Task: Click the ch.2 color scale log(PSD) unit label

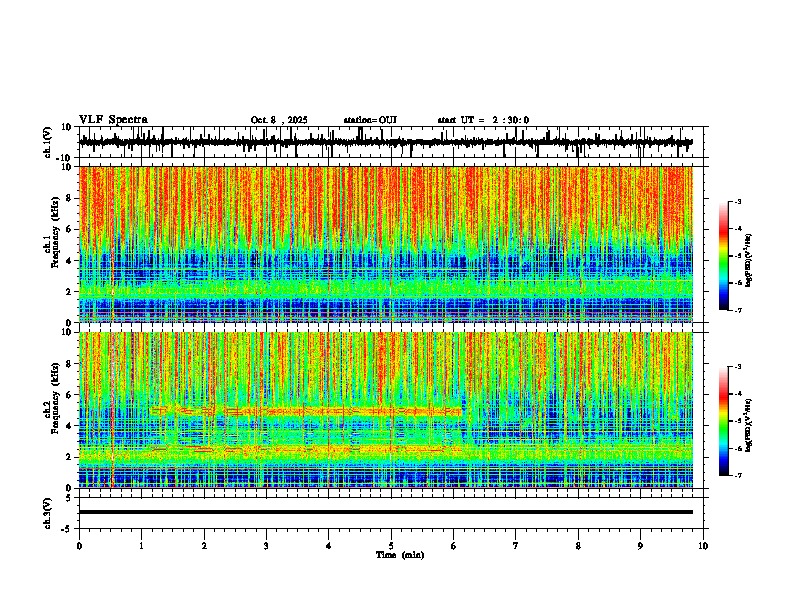Action: click(x=749, y=425)
